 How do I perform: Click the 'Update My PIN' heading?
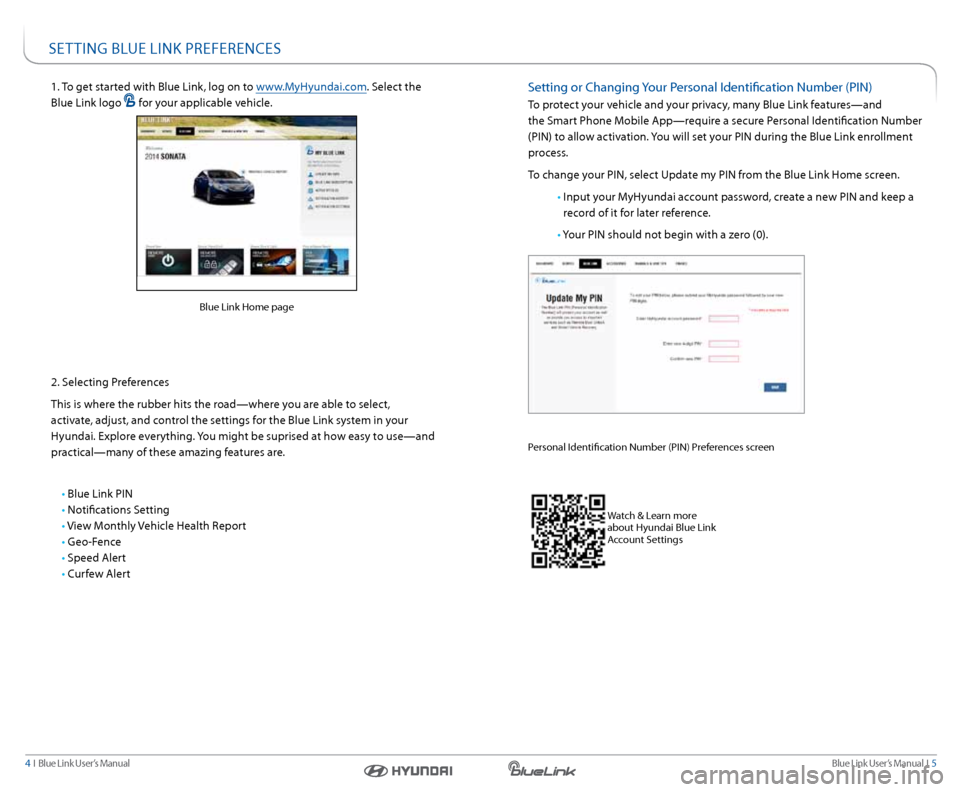pyautogui.click(x=574, y=298)
